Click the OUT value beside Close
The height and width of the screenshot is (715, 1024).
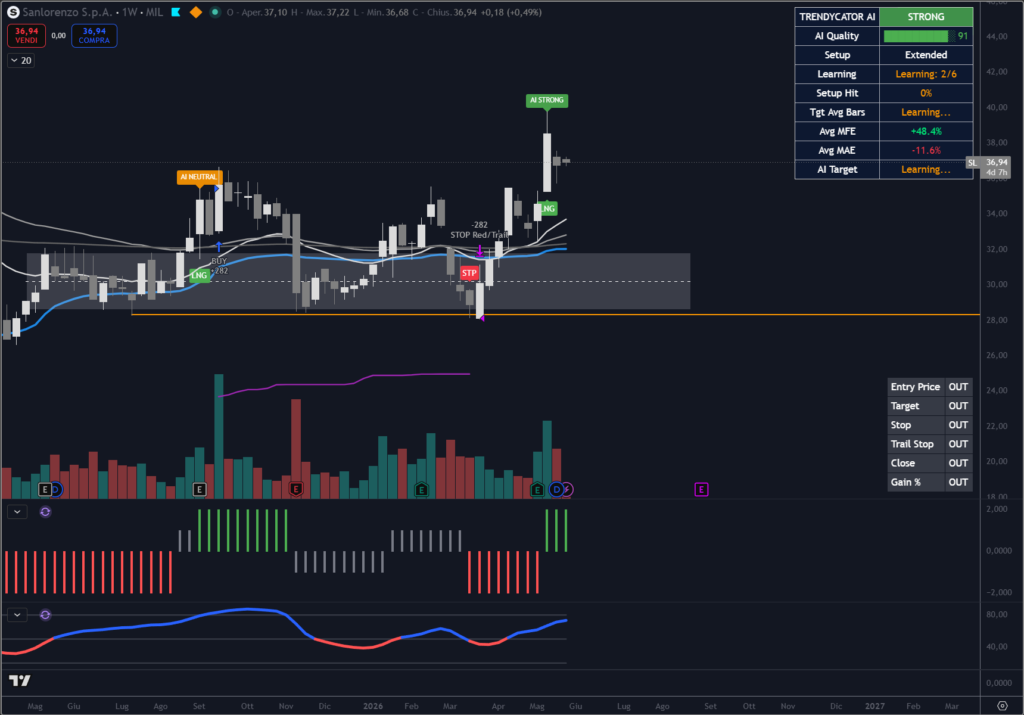(x=958, y=463)
